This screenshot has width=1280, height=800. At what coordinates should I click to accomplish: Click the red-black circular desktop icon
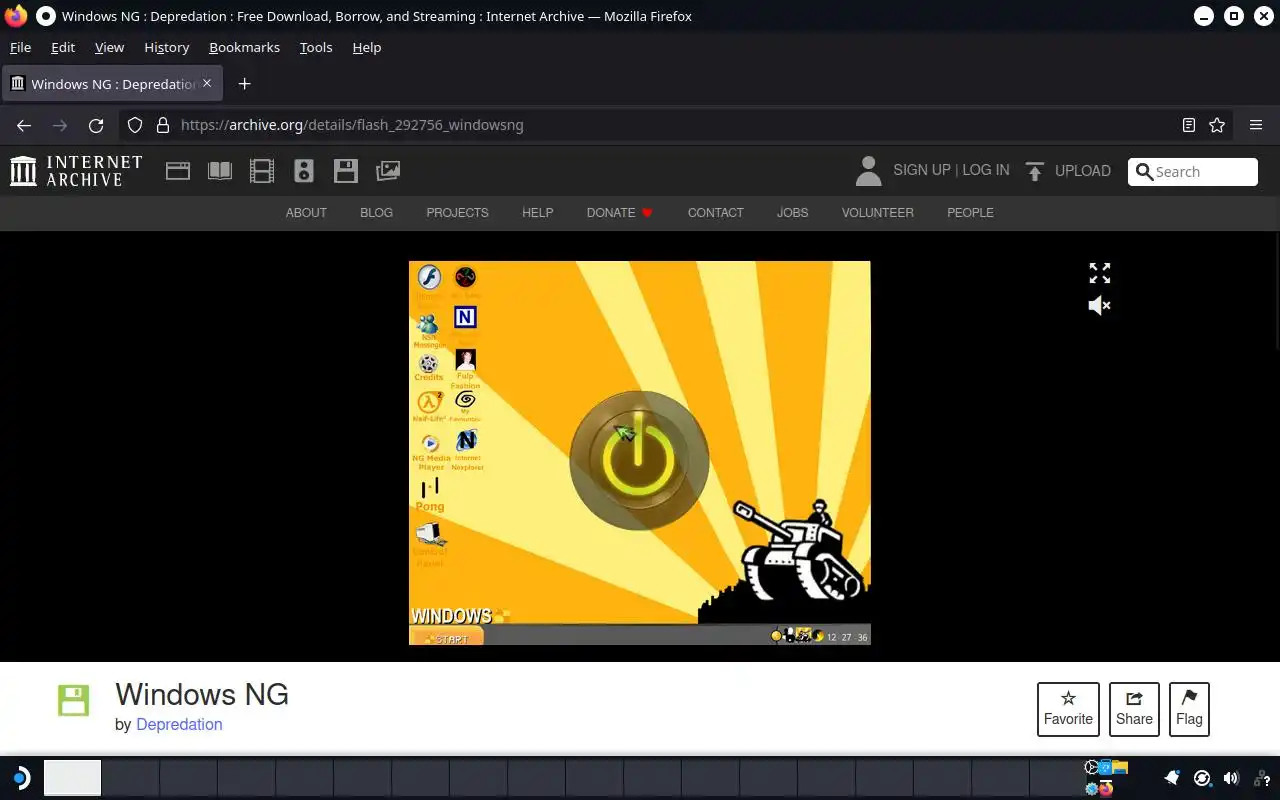465,277
